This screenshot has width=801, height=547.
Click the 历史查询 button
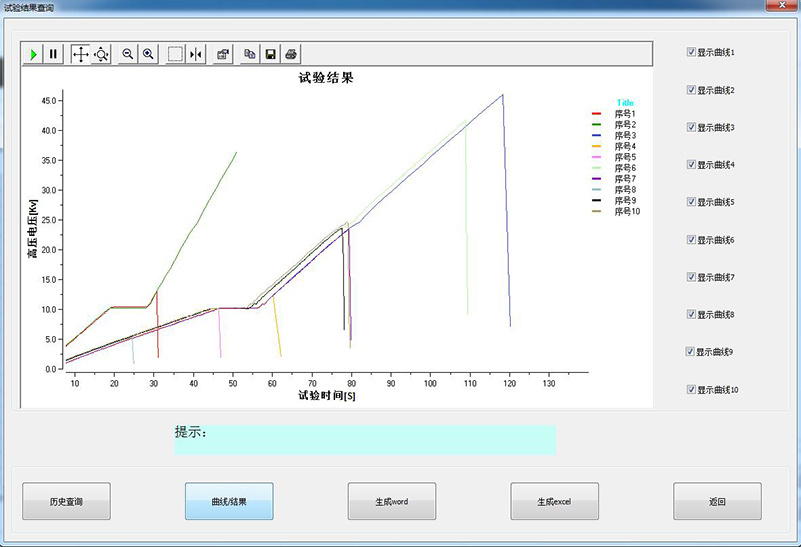pos(66,502)
